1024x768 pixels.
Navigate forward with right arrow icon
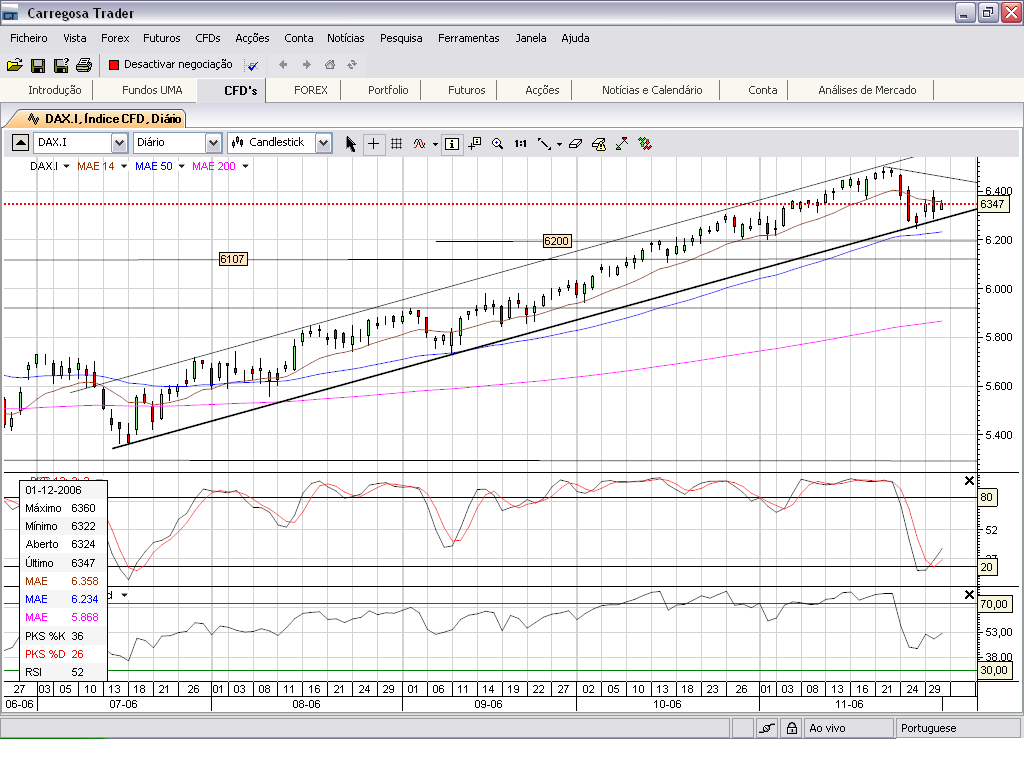pyautogui.click(x=306, y=65)
